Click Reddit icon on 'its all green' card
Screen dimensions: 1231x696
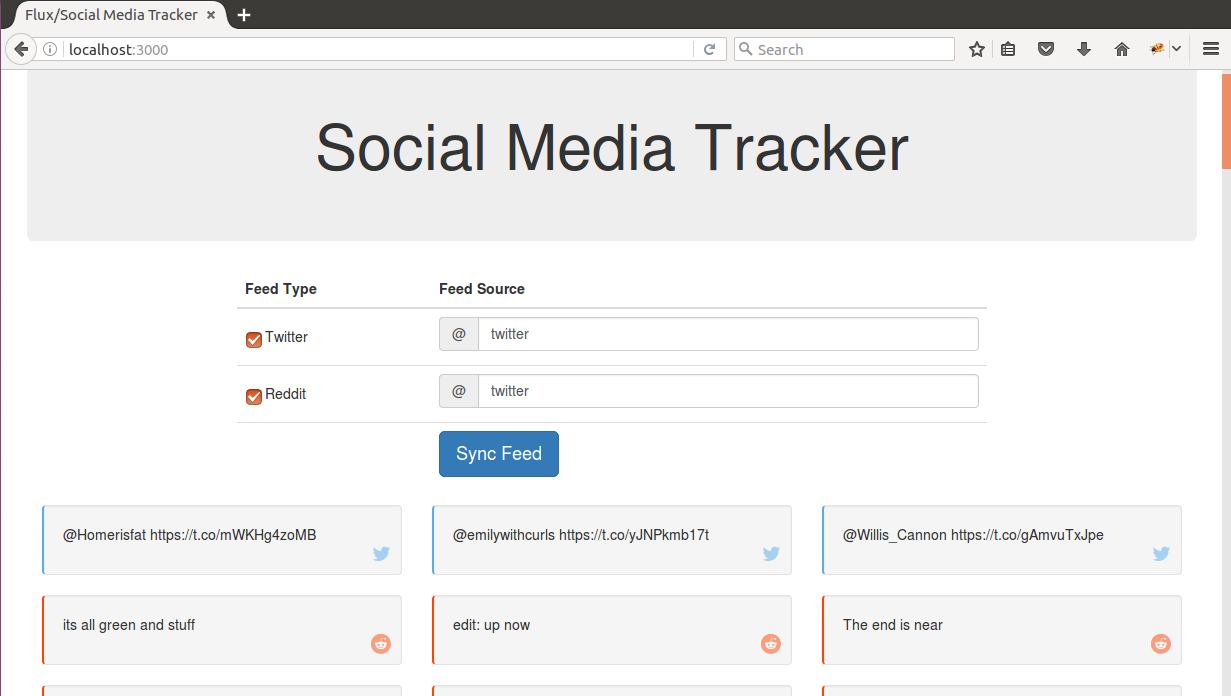[381, 643]
